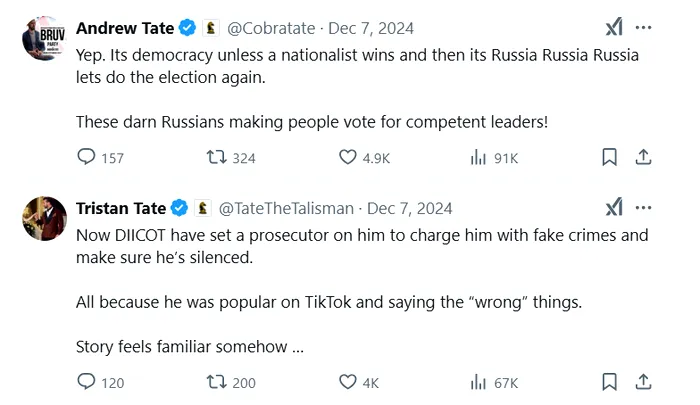700x405 pixels.
Task: Share Andrew Tate's post
Action: (x=644, y=157)
